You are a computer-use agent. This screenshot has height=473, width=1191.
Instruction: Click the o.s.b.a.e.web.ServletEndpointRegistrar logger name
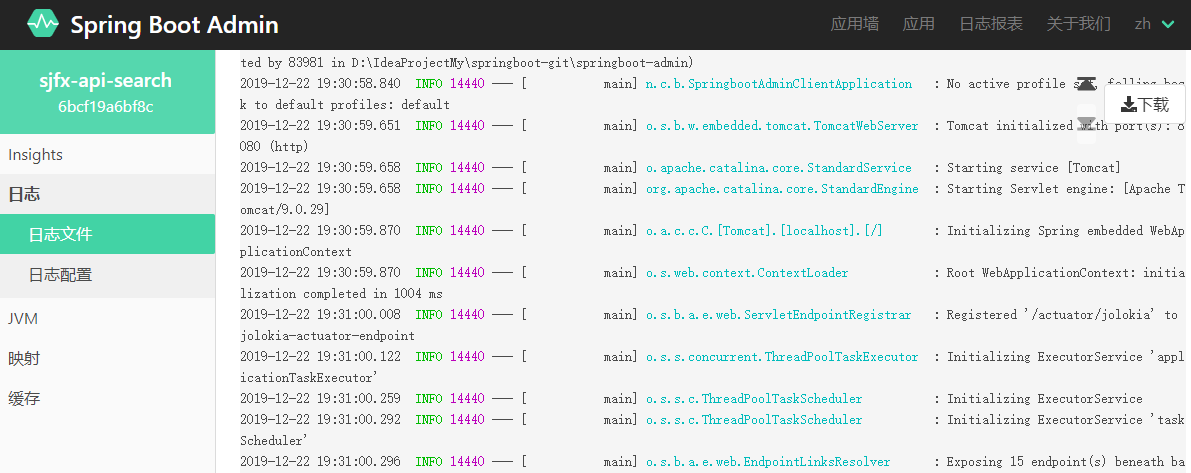click(779, 314)
